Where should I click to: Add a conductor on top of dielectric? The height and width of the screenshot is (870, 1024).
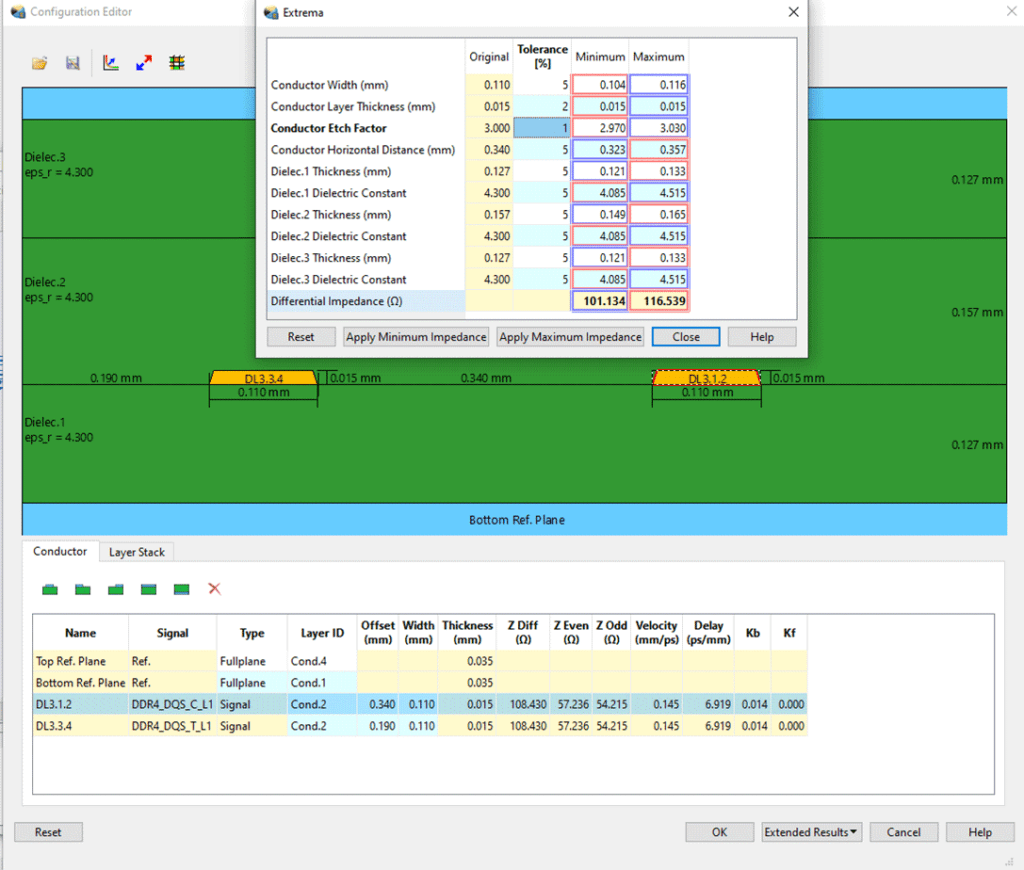coord(49,590)
